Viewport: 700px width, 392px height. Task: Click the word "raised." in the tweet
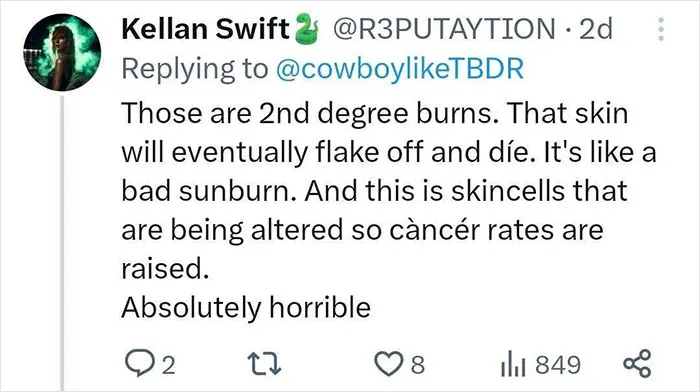165,269
